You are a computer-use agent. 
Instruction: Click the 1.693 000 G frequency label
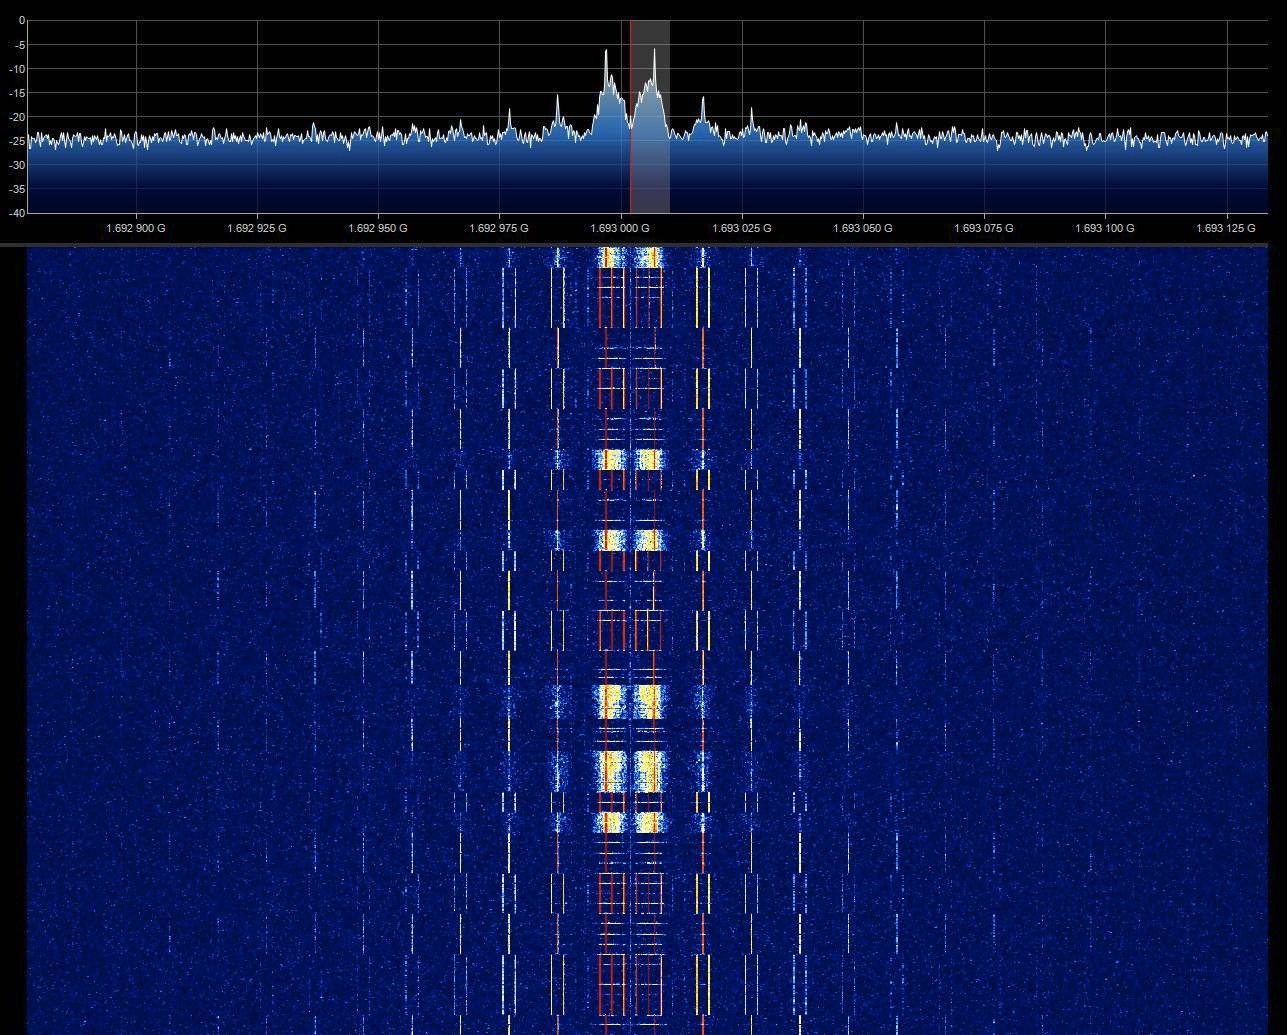[620, 228]
